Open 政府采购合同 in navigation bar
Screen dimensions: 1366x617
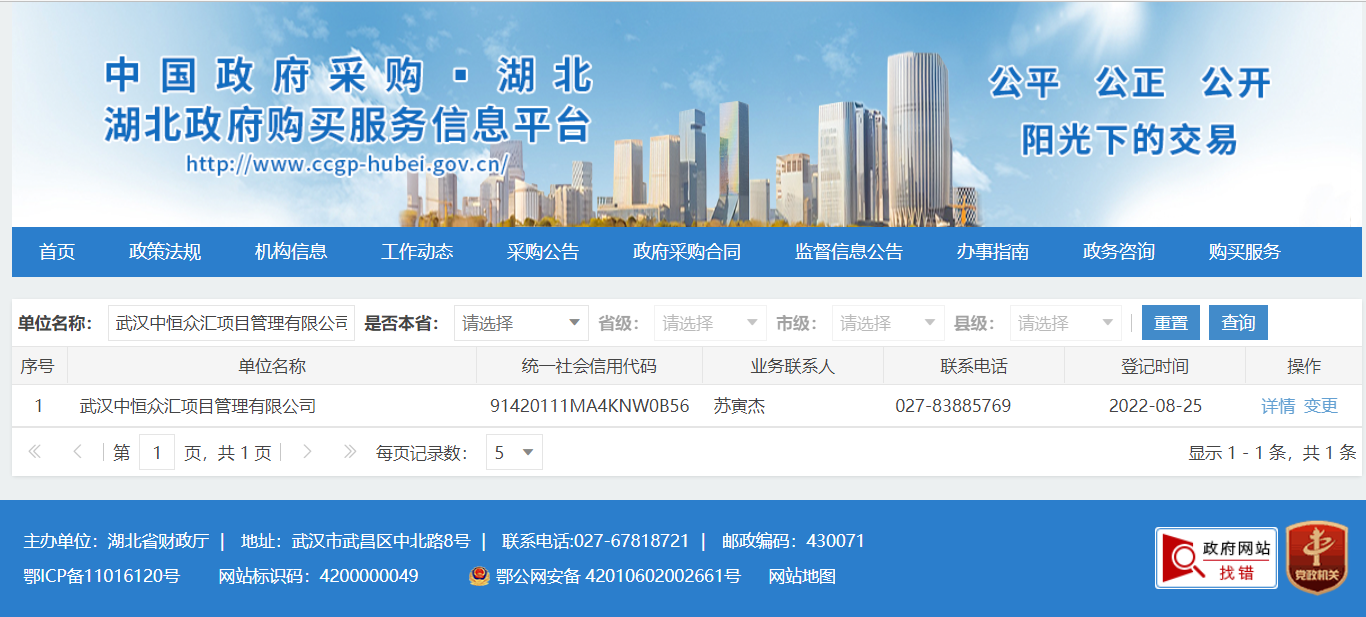click(x=687, y=252)
